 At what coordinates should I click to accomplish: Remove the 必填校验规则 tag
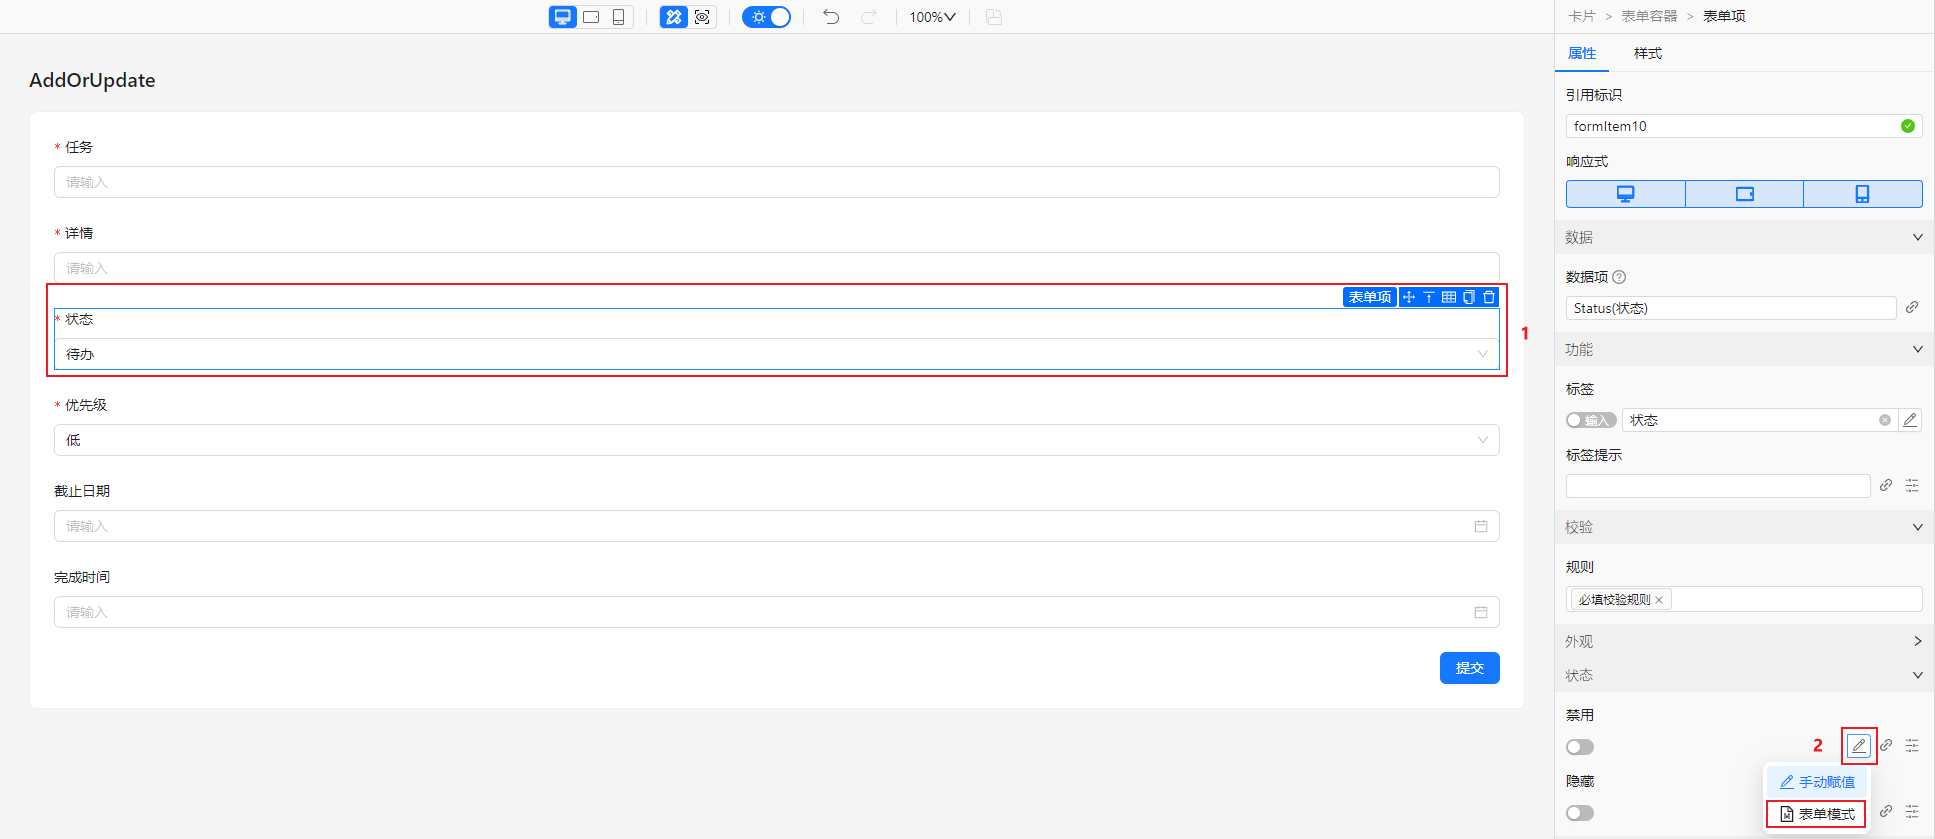(1659, 600)
